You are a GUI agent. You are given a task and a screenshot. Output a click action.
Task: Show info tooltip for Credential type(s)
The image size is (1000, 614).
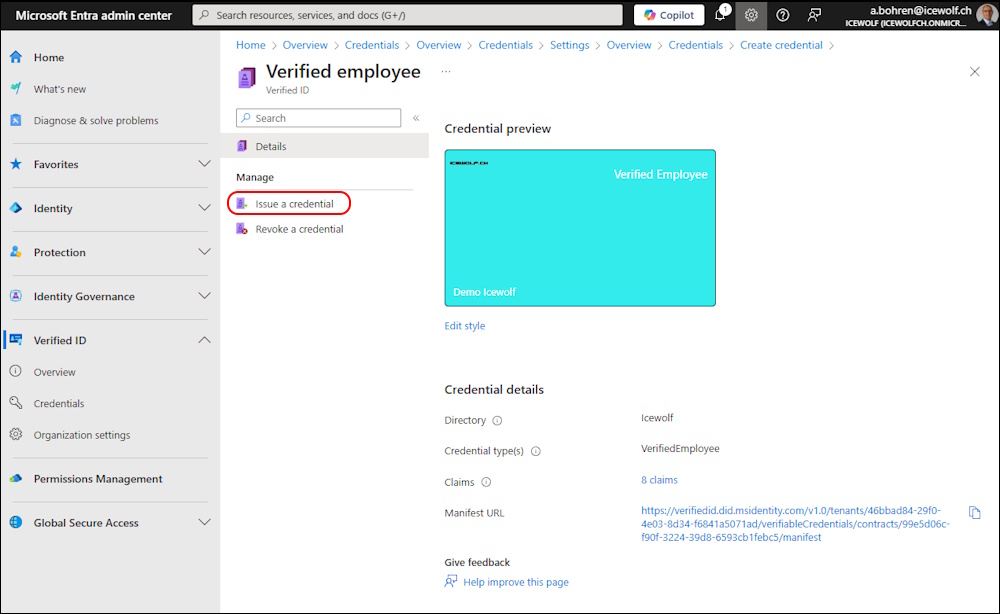pos(536,451)
